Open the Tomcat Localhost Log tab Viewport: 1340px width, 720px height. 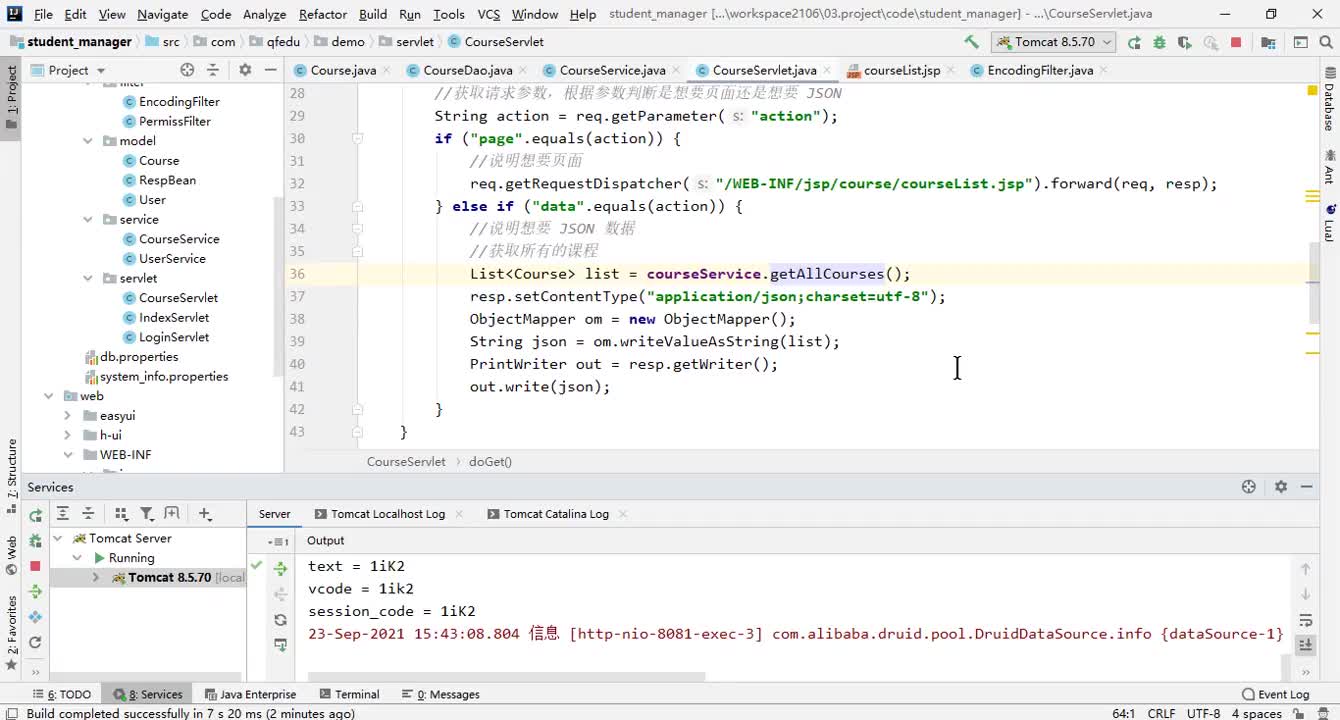click(388, 514)
